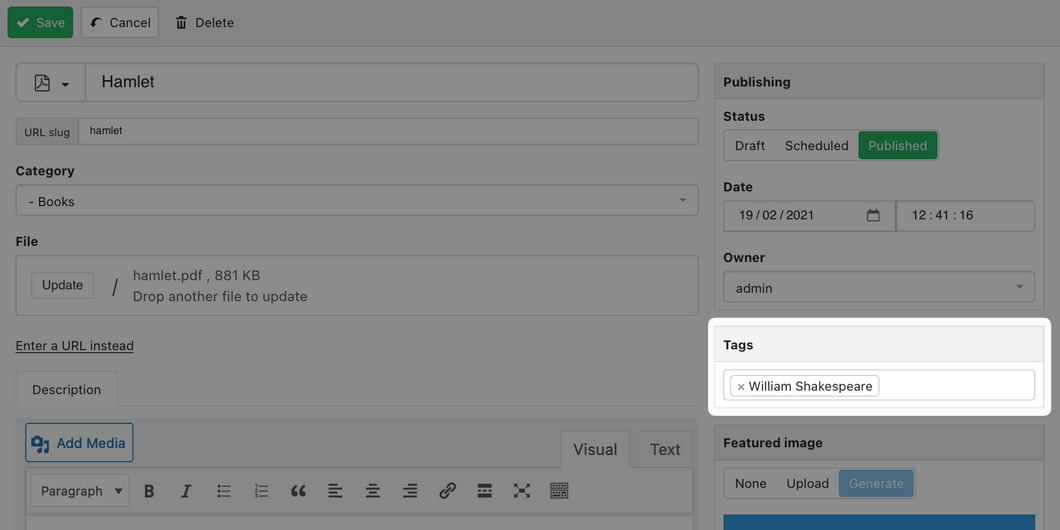
Task: Click hamlet.pdf file name text
Action: coord(168,275)
